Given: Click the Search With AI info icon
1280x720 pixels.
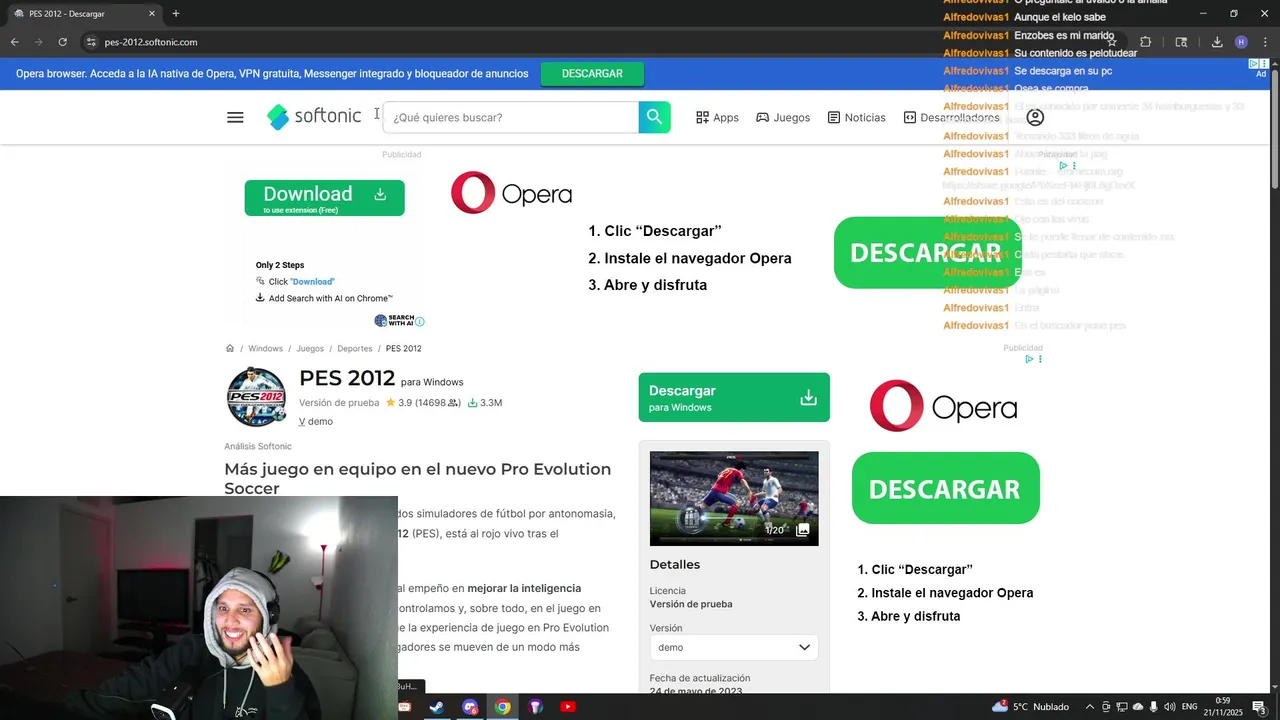Looking at the screenshot, I should (x=420, y=321).
